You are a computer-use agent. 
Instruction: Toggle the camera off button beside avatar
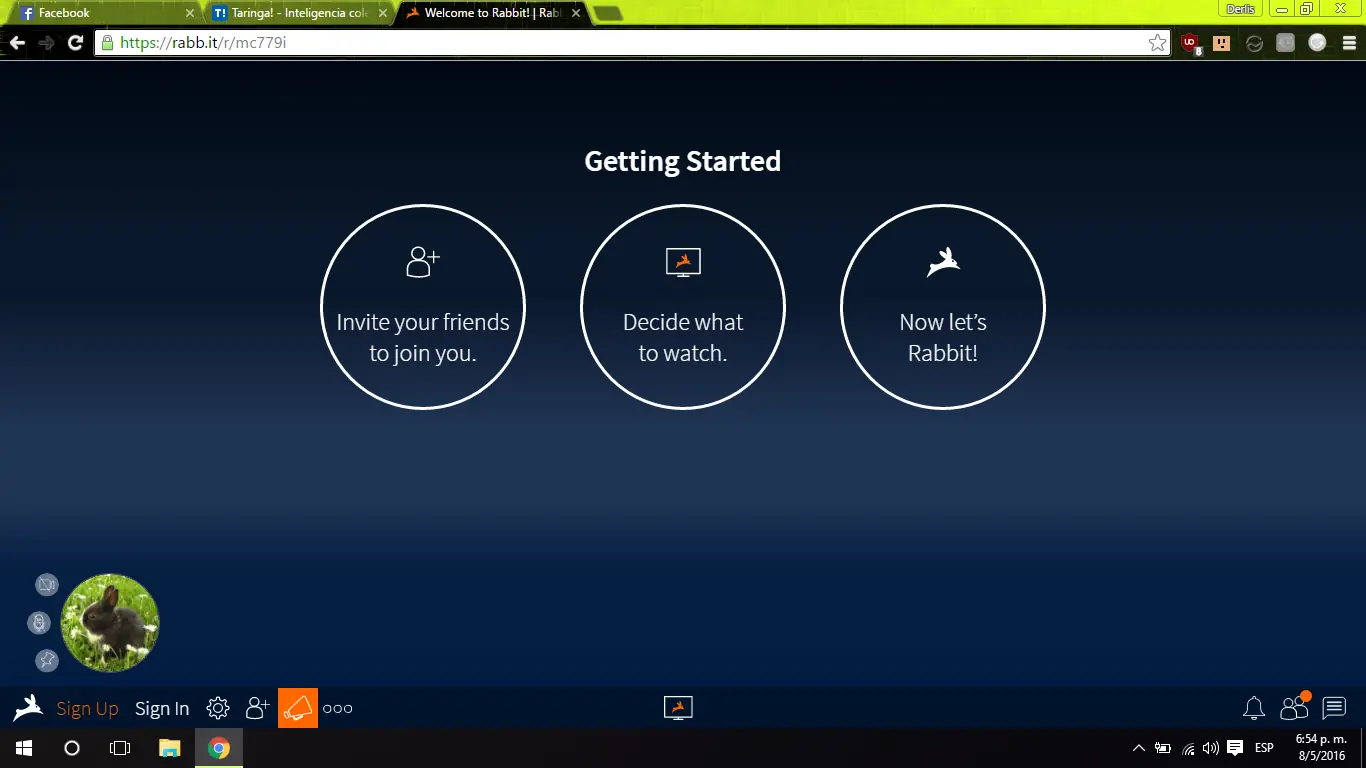point(47,585)
